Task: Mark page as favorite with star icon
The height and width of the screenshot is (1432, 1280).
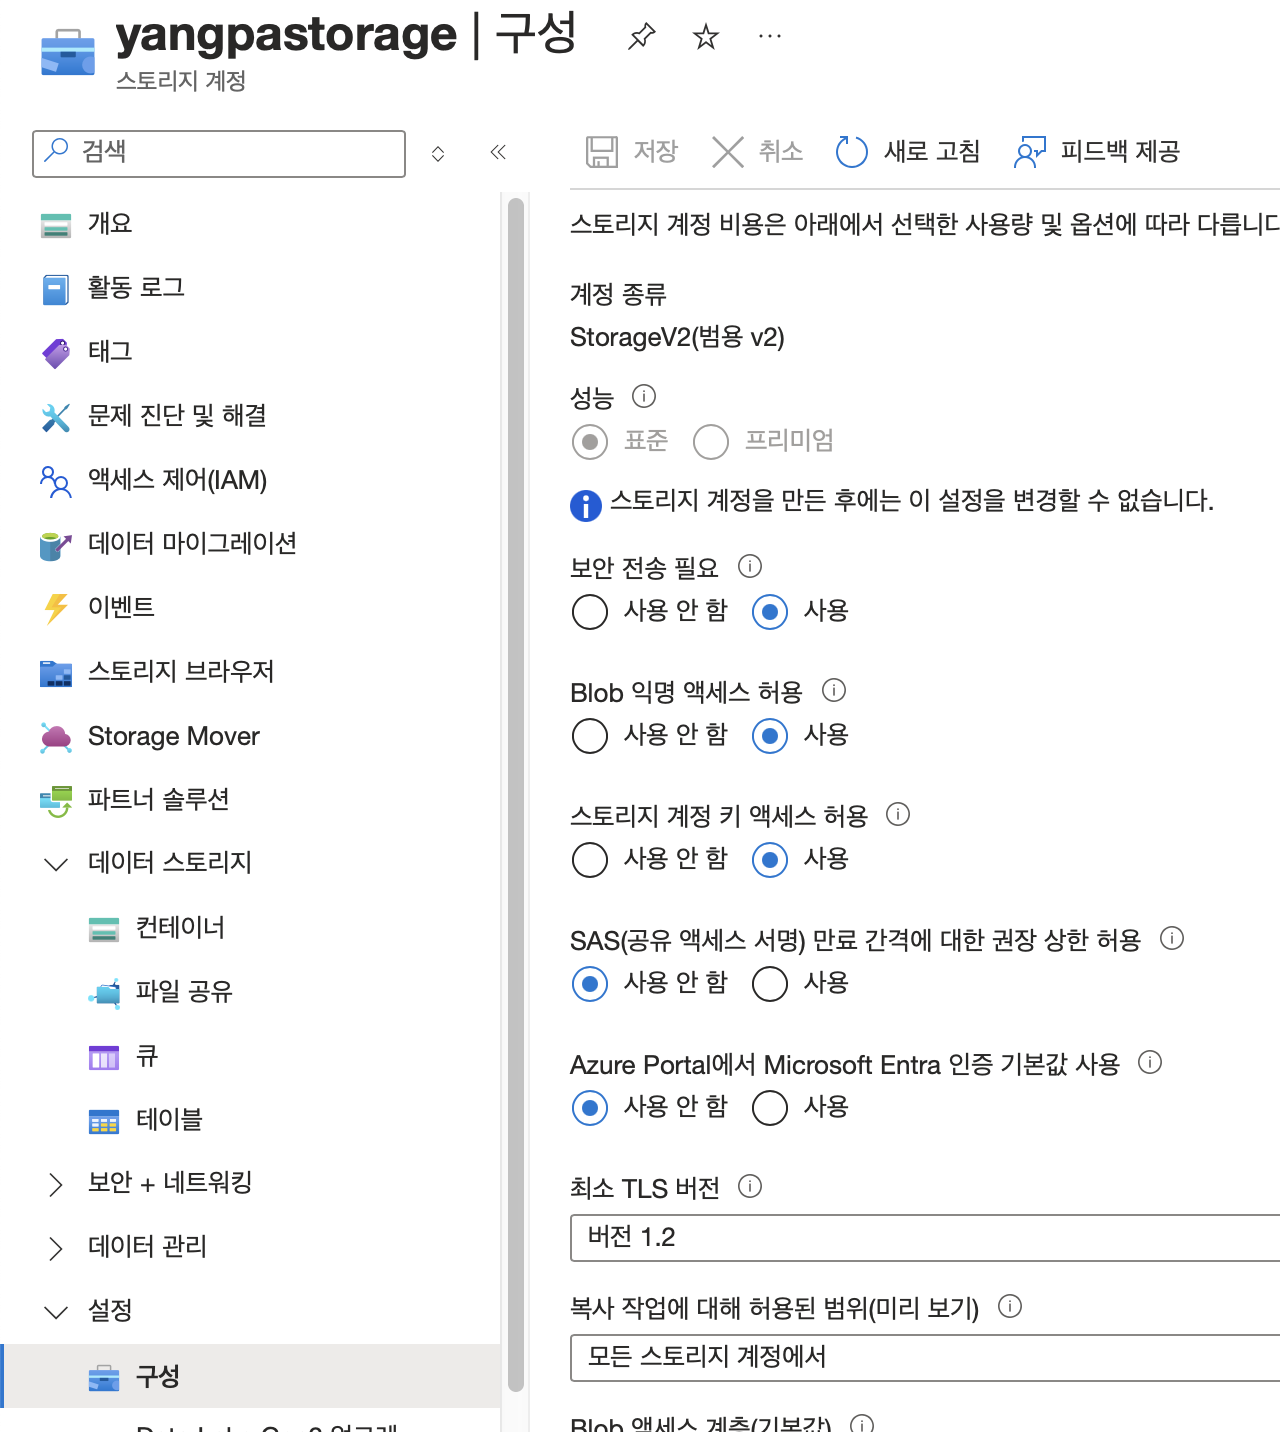Action: point(706,37)
